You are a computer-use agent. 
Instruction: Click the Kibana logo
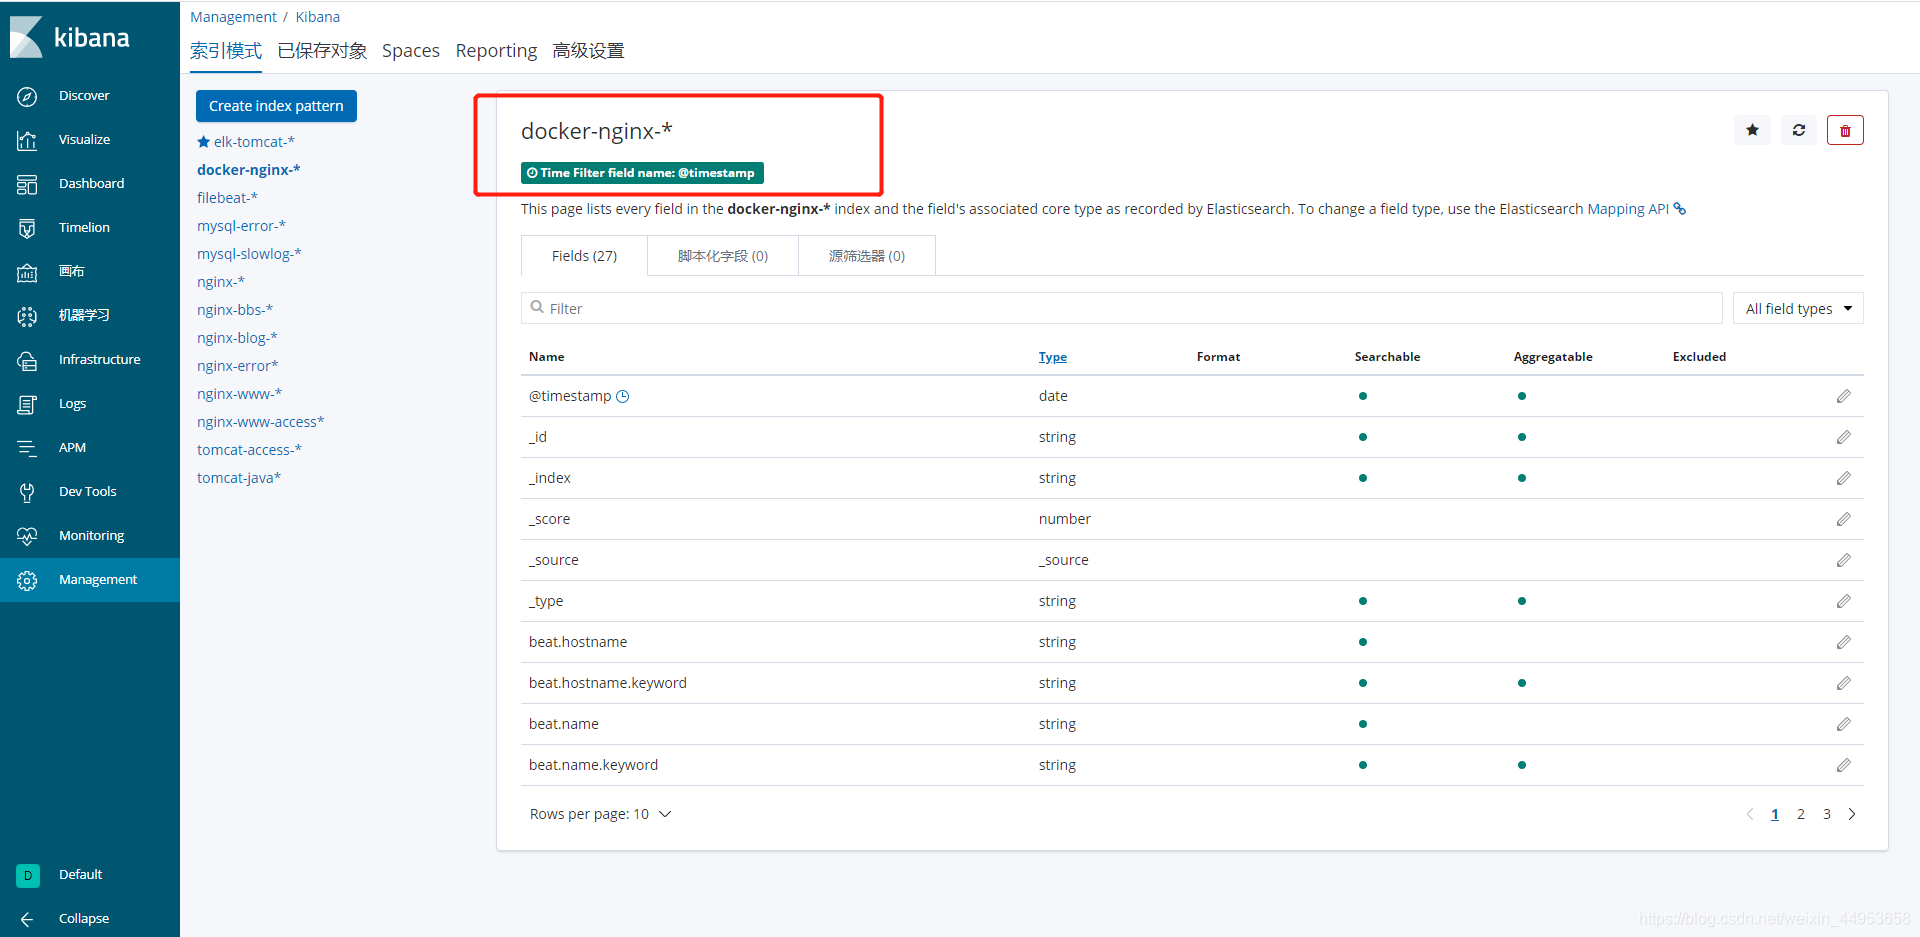click(x=70, y=38)
